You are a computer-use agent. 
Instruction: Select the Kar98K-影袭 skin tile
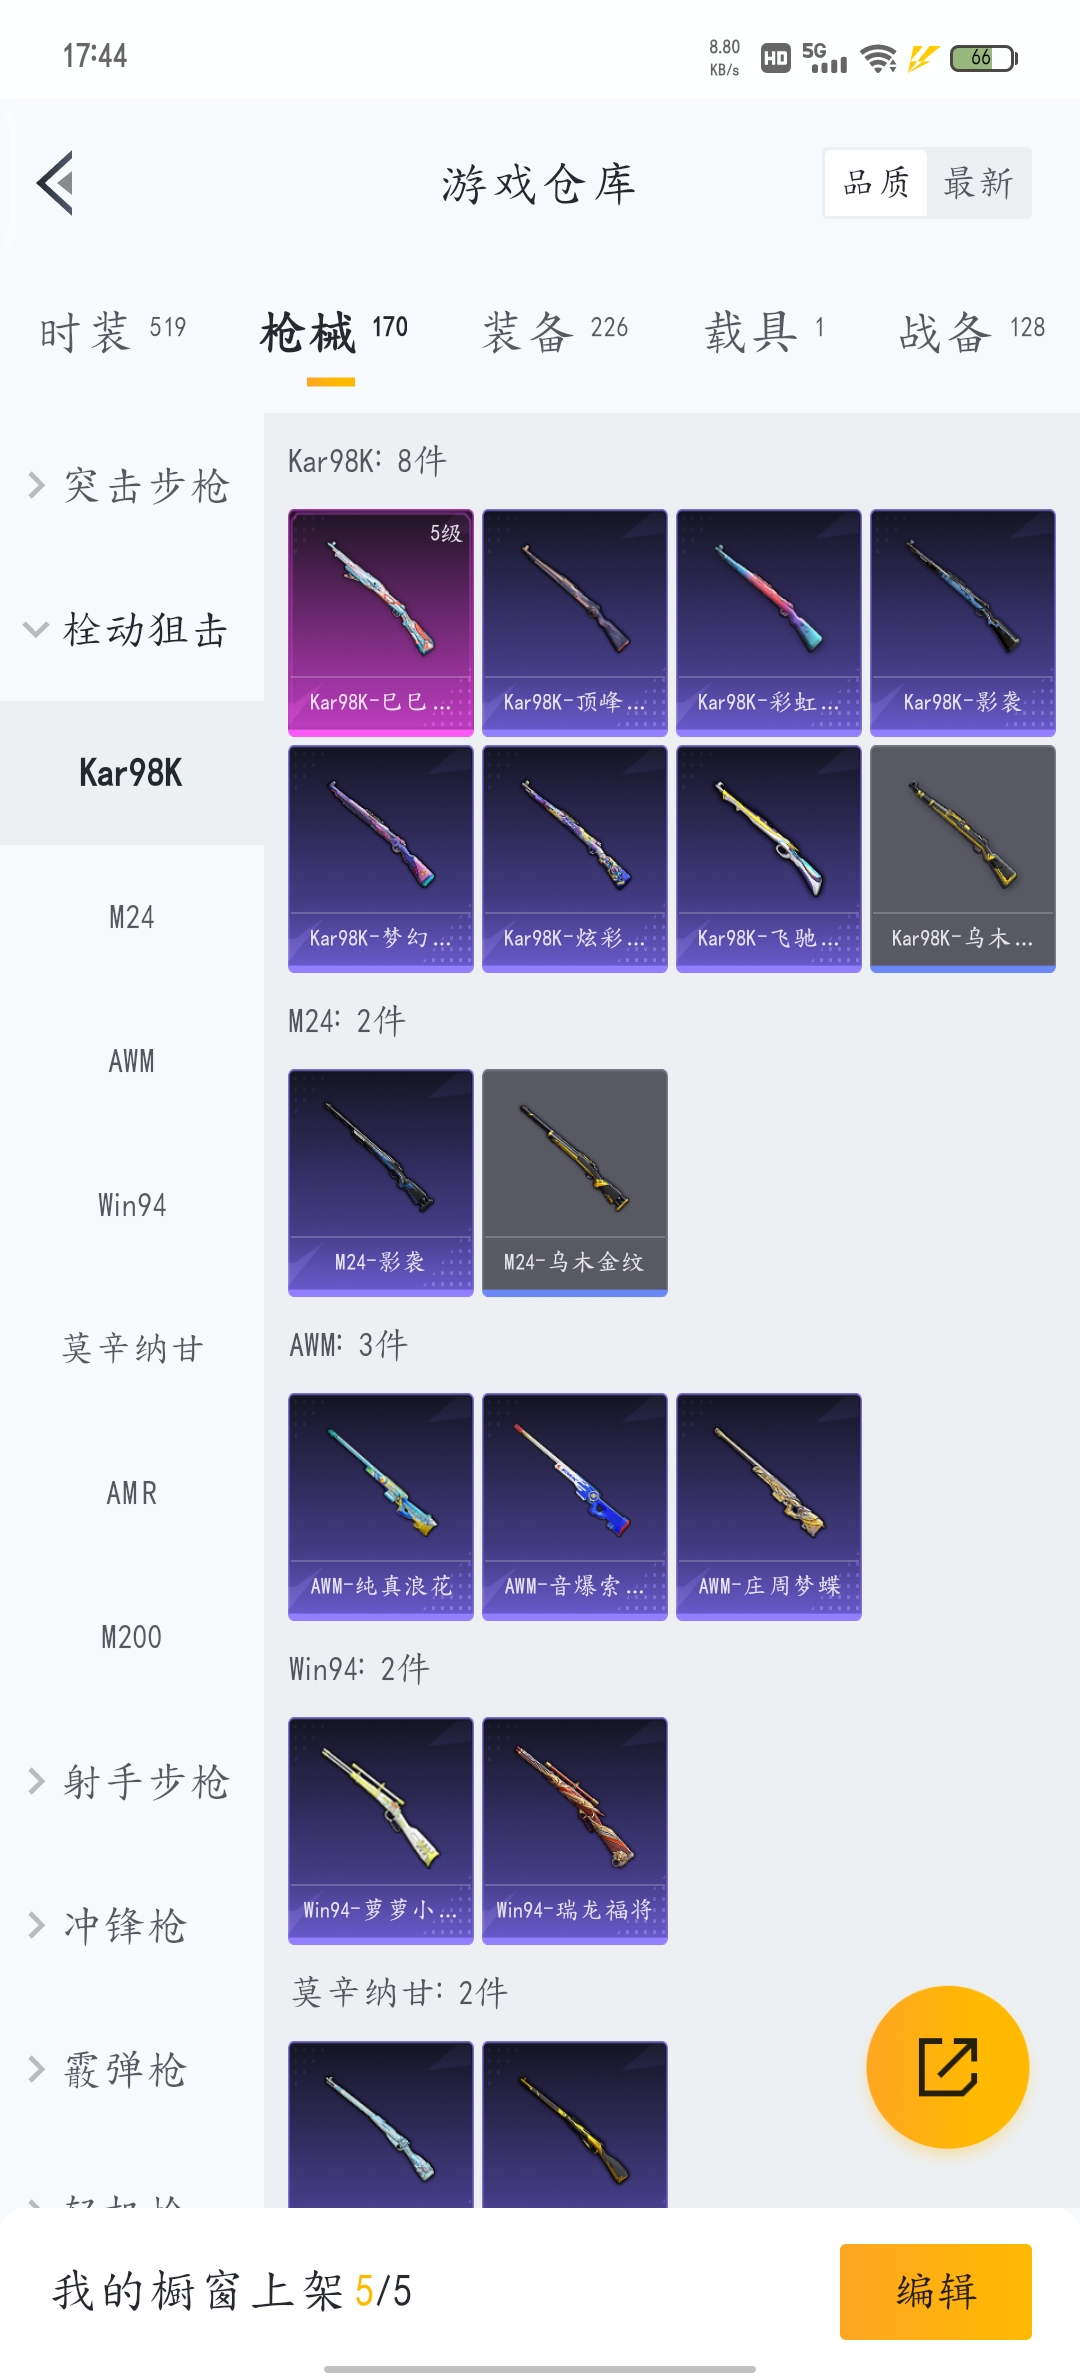tap(963, 623)
